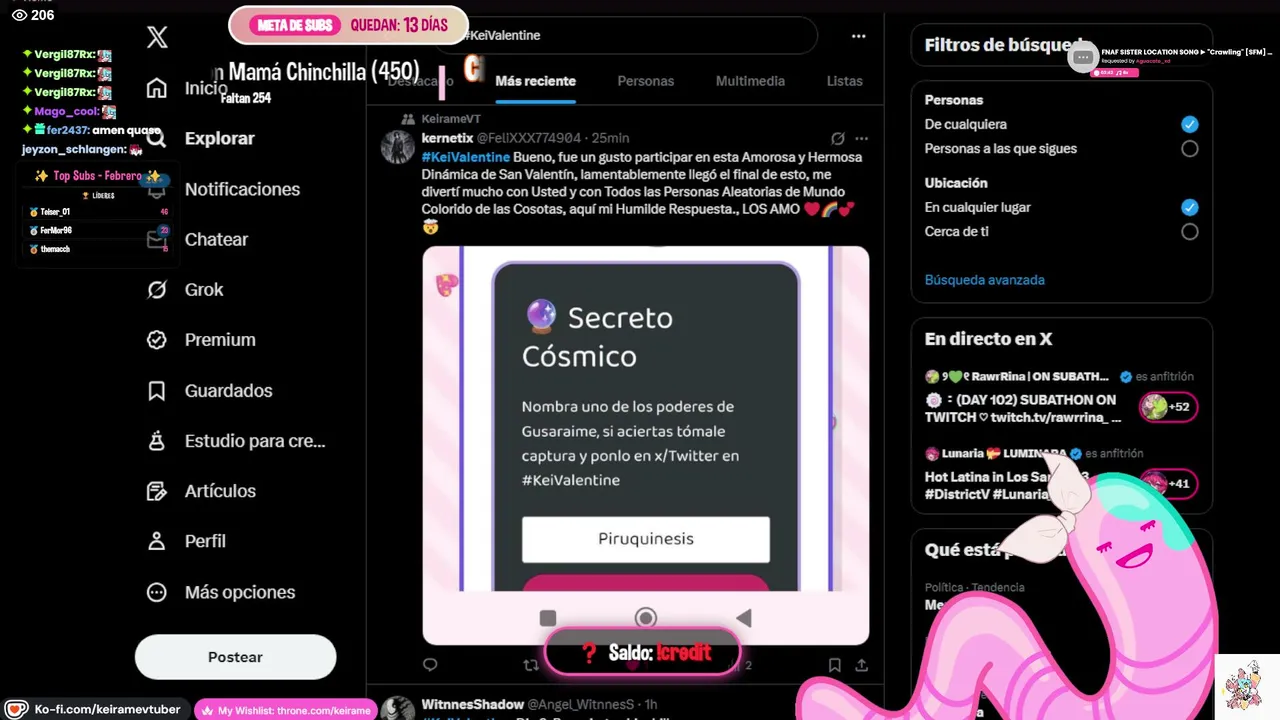Image resolution: width=1280 pixels, height=720 pixels.
Task: Open Chatear messages
Action: coord(216,239)
